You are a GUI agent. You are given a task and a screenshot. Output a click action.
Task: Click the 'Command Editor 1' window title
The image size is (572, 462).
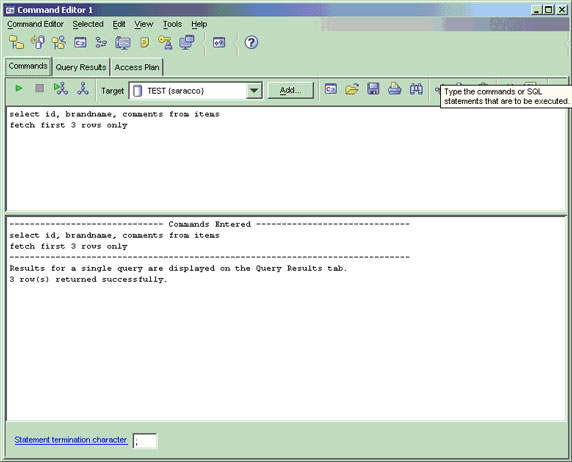[x=55, y=10]
